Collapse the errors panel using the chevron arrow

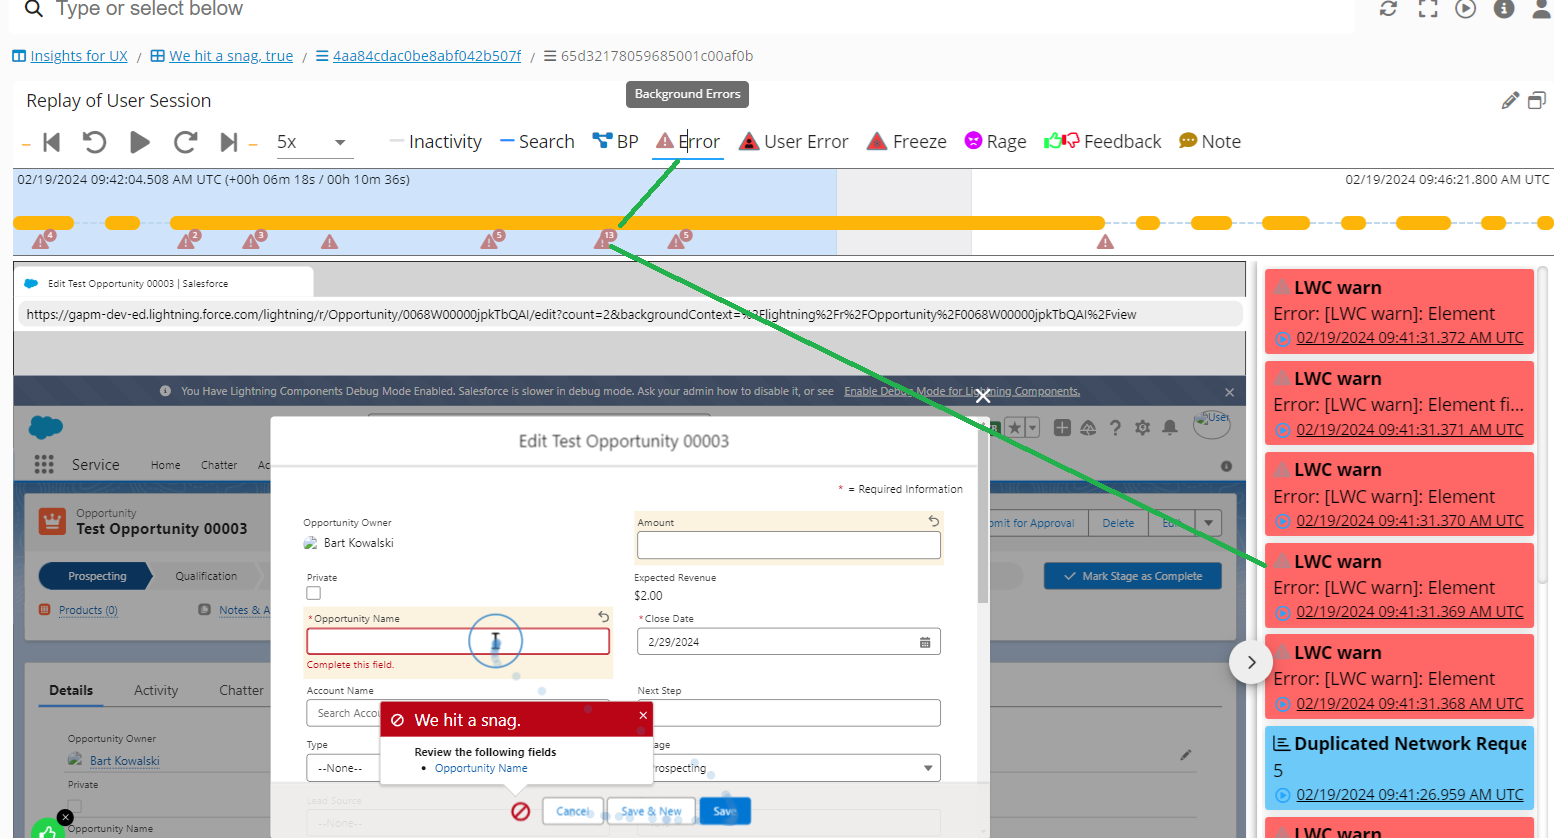[1251, 662]
